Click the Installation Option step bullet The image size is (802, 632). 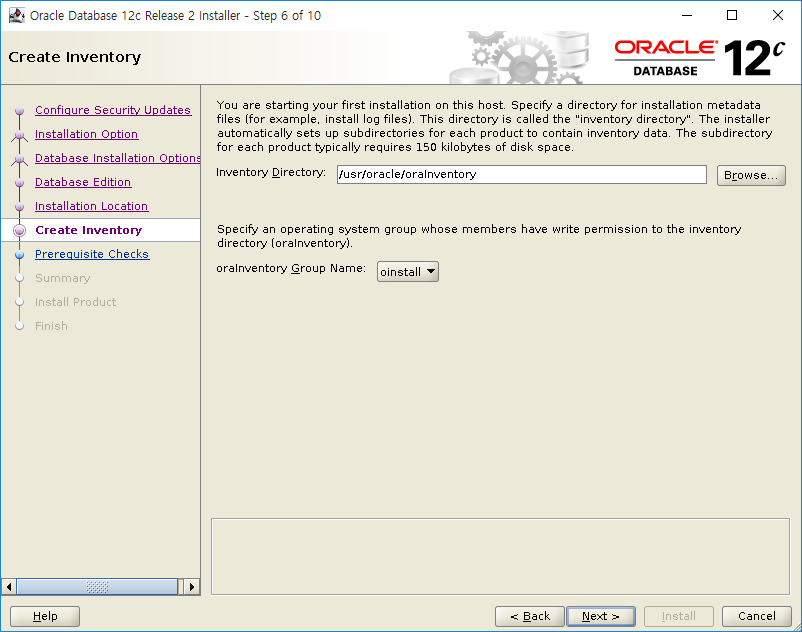point(19,135)
